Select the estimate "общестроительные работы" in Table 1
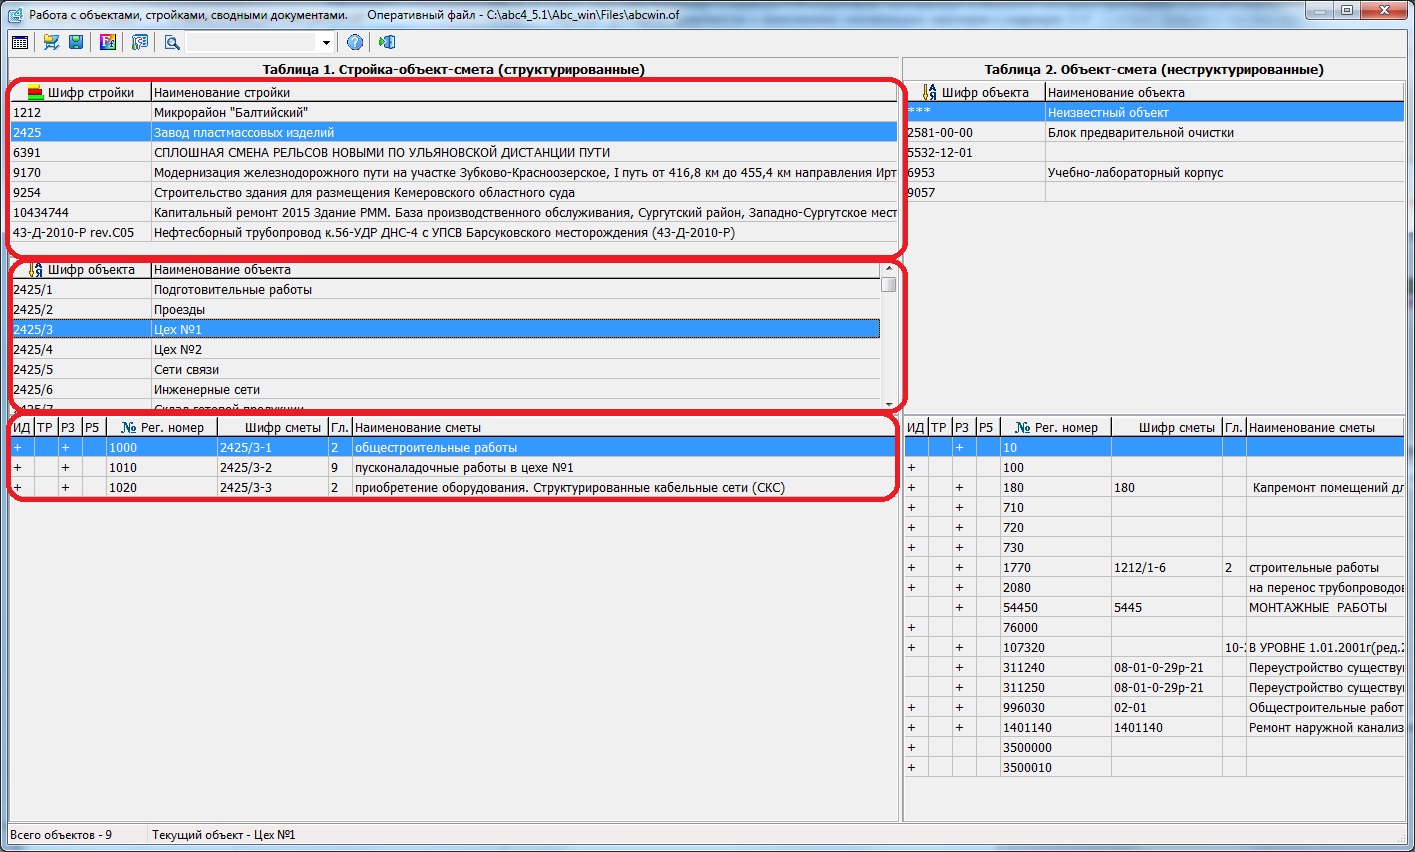This screenshot has width=1415, height=852. (x=453, y=447)
